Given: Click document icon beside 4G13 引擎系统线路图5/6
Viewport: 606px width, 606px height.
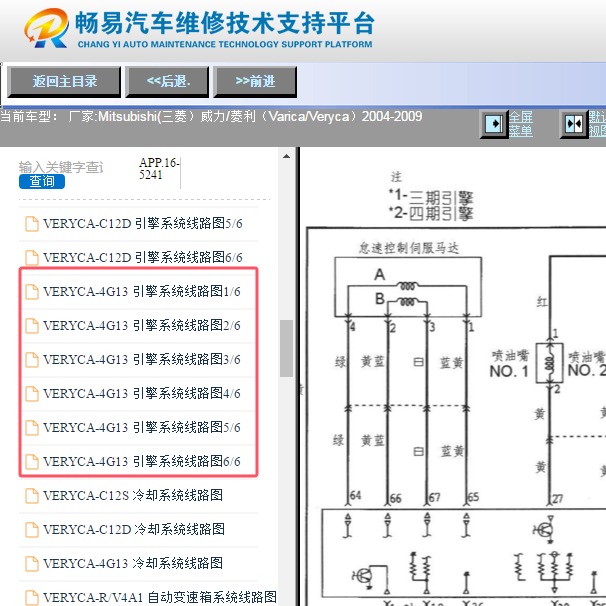Looking at the screenshot, I should 32,428.
